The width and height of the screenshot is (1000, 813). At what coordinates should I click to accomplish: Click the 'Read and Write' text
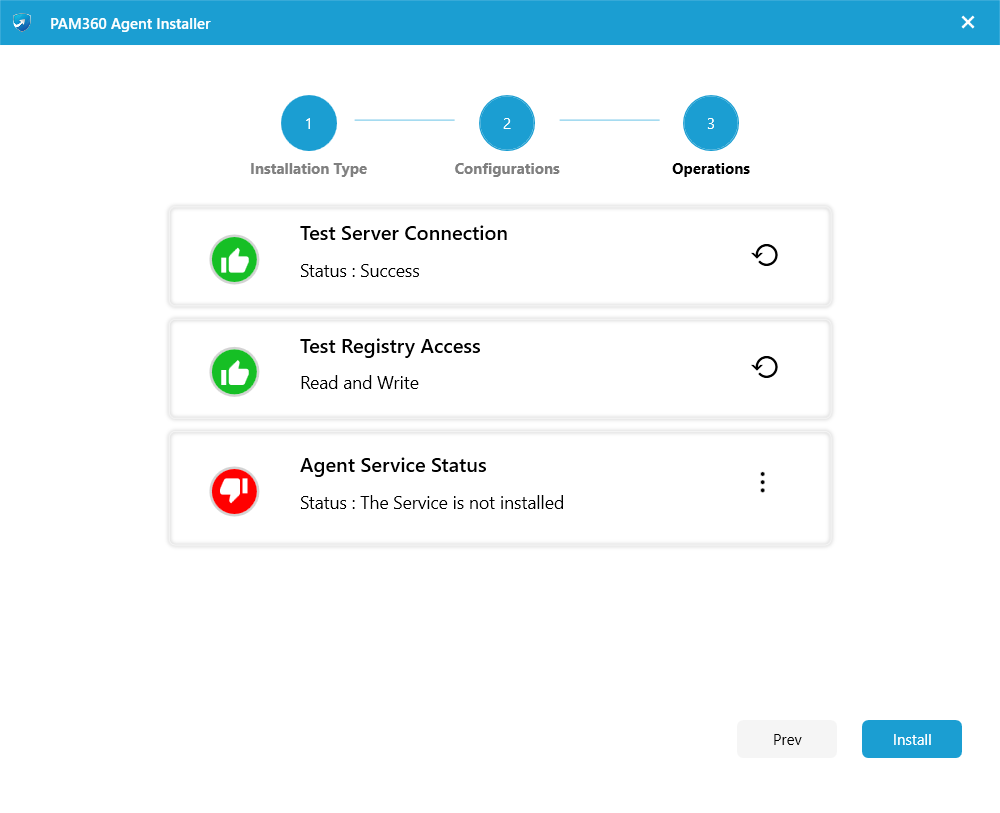point(360,383)
